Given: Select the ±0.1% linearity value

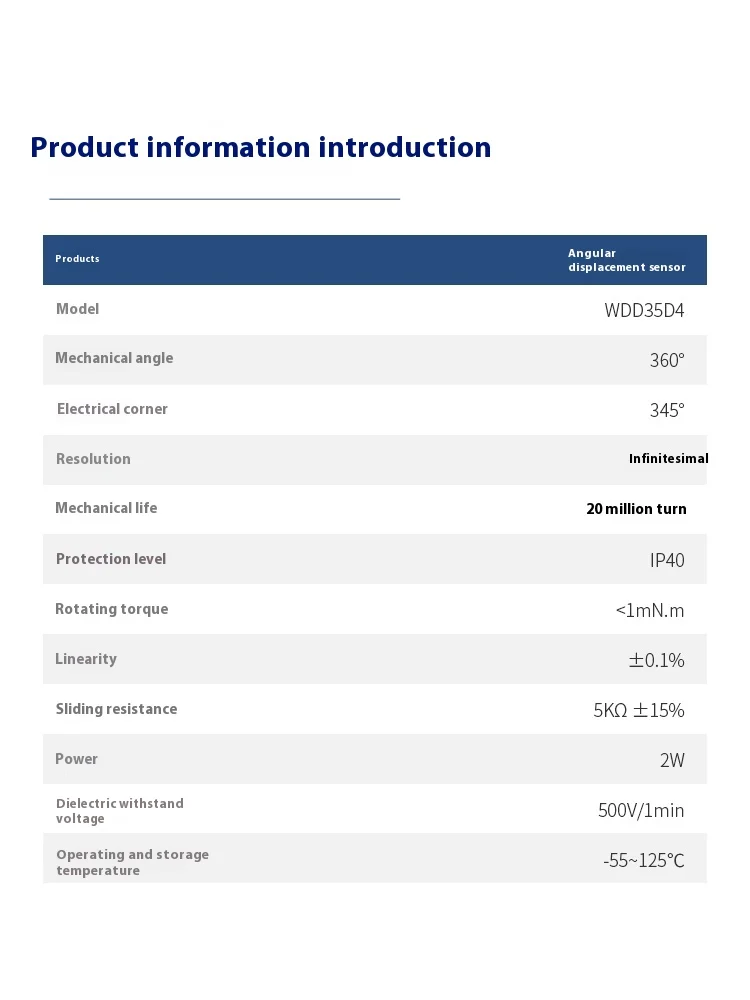Looking at the screenshot, I should 656,660.
